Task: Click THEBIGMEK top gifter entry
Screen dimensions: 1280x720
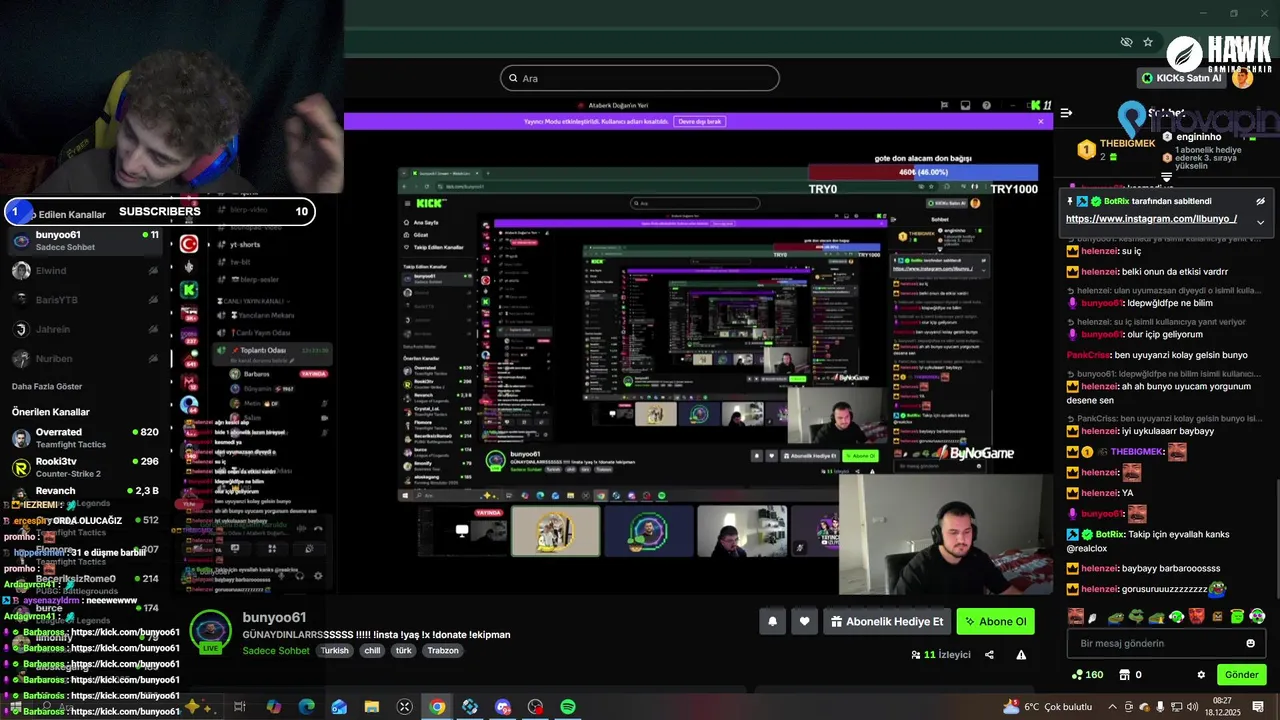Action: (x=1117, y=150)
